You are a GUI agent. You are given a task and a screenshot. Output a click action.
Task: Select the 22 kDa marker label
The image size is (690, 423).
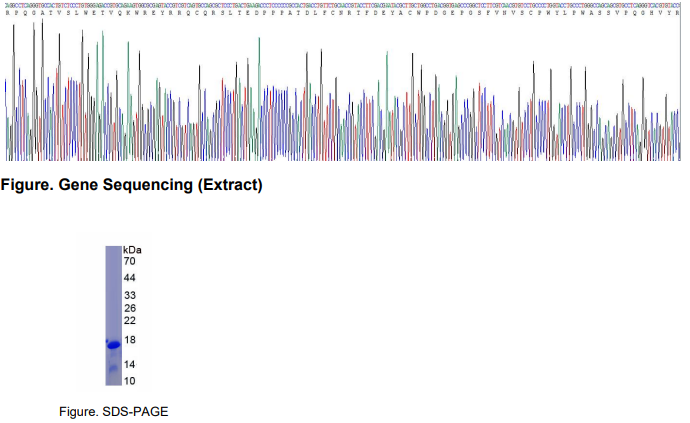129,321
